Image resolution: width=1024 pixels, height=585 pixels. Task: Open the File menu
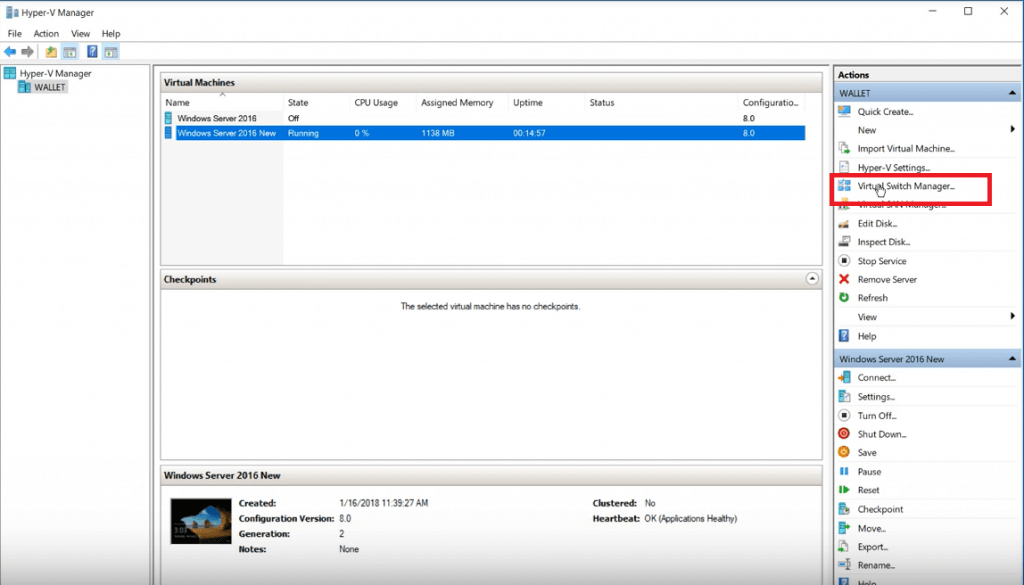[14, 33]
